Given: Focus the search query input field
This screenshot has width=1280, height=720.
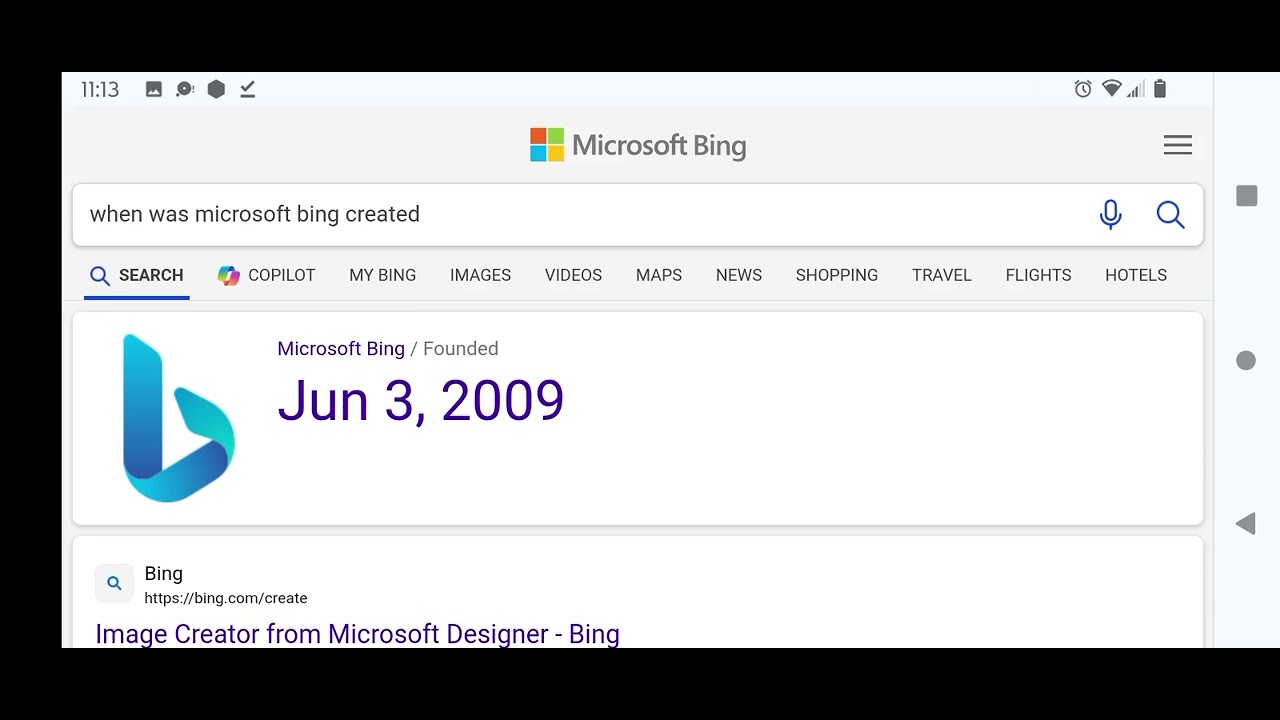Looking at the screenshot, I should [580, 214].
